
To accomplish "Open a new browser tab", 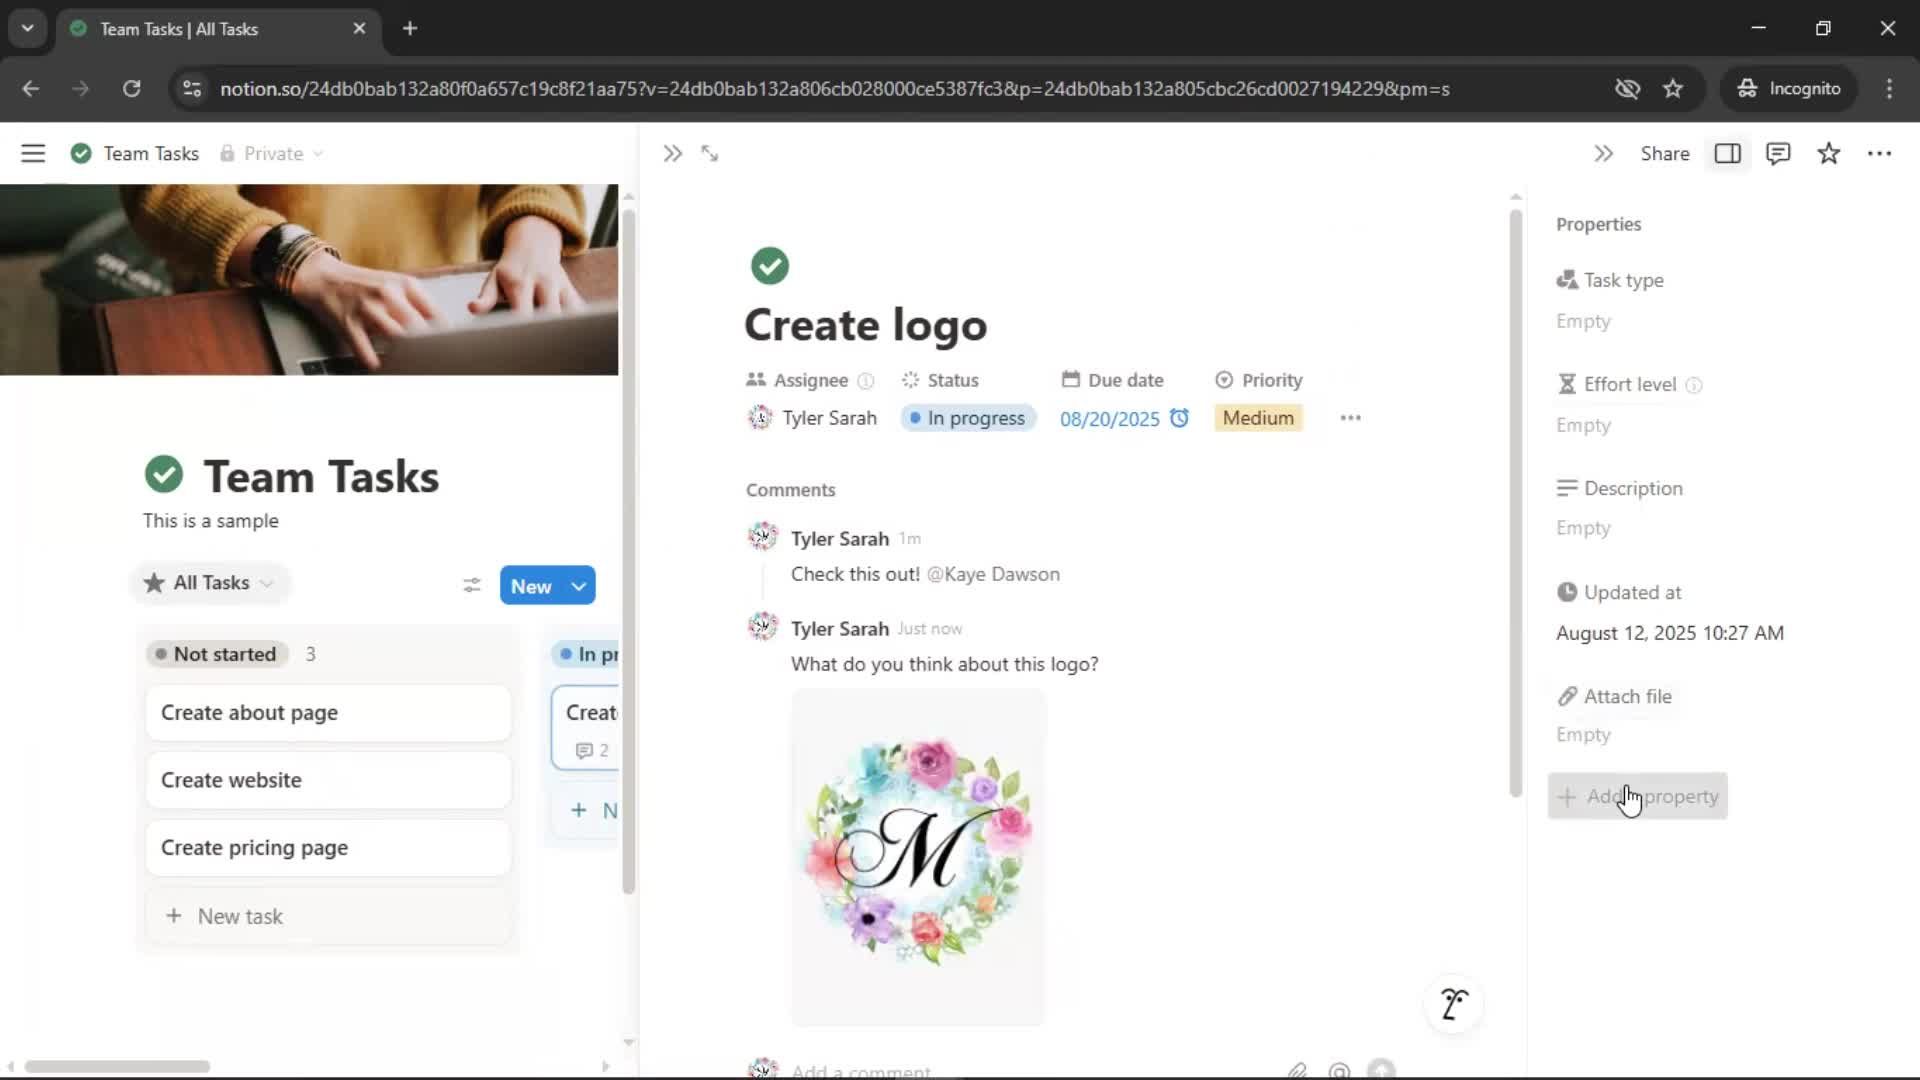I will tap(410, 28).
